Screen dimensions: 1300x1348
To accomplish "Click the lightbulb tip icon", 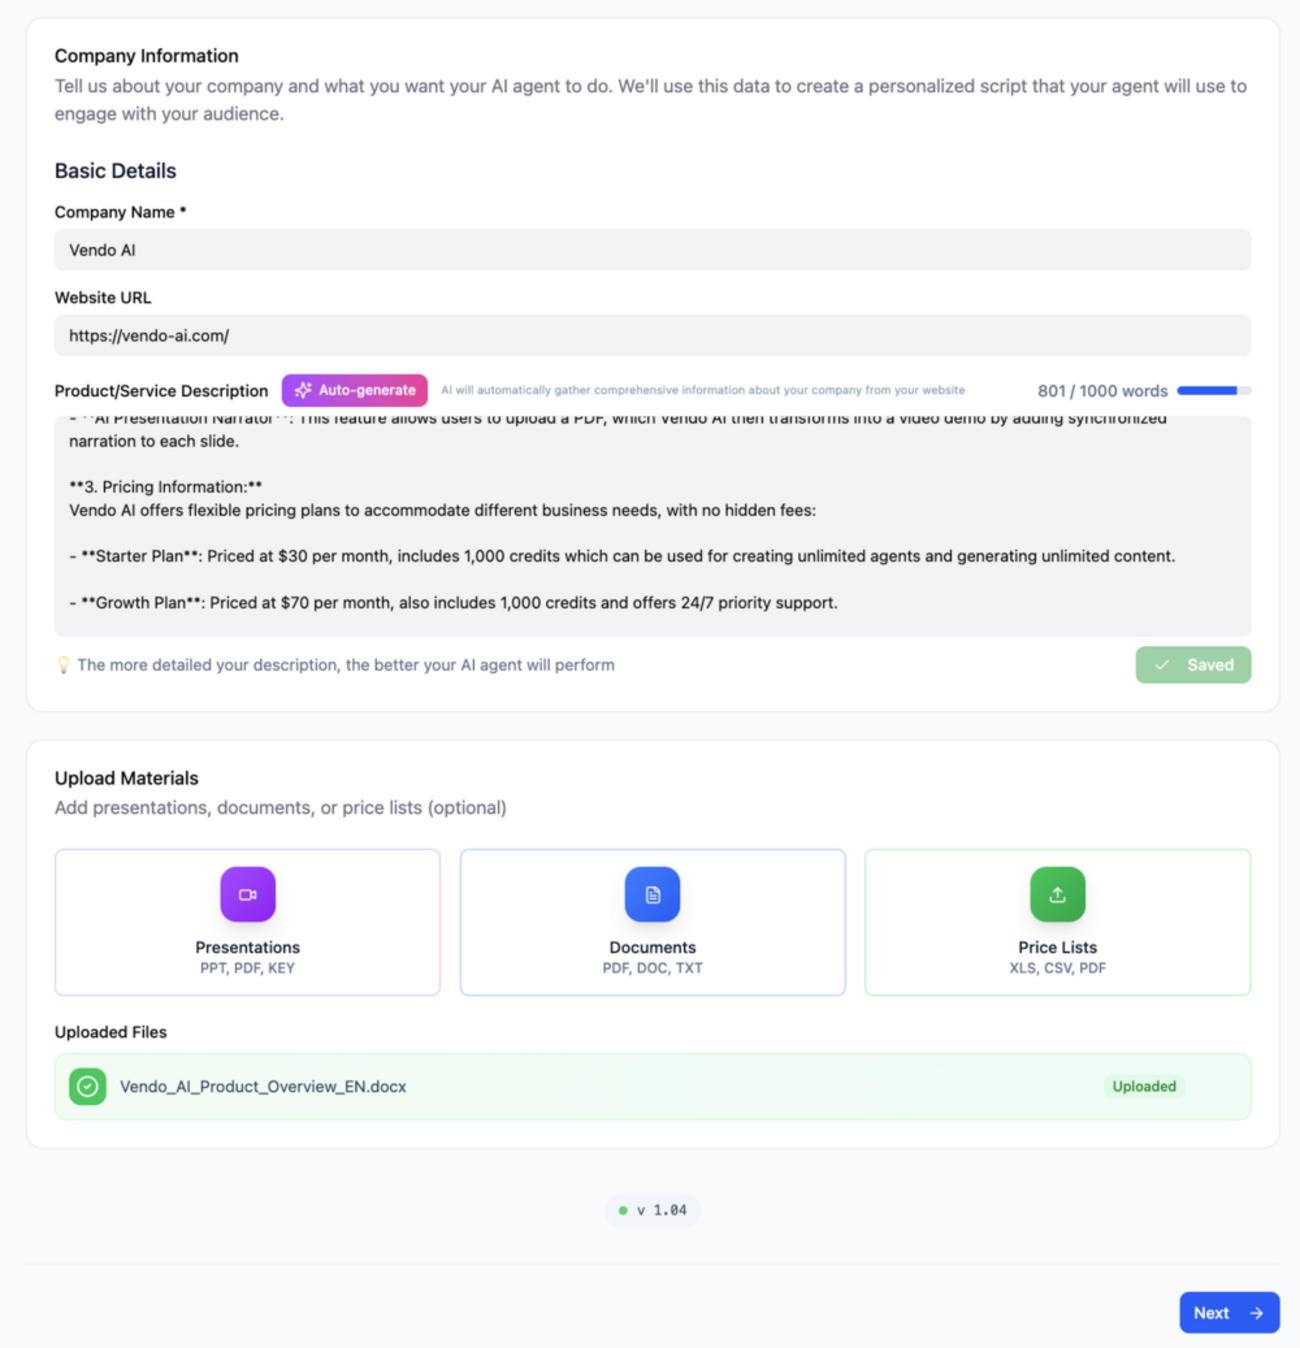I will coord(64,664).
